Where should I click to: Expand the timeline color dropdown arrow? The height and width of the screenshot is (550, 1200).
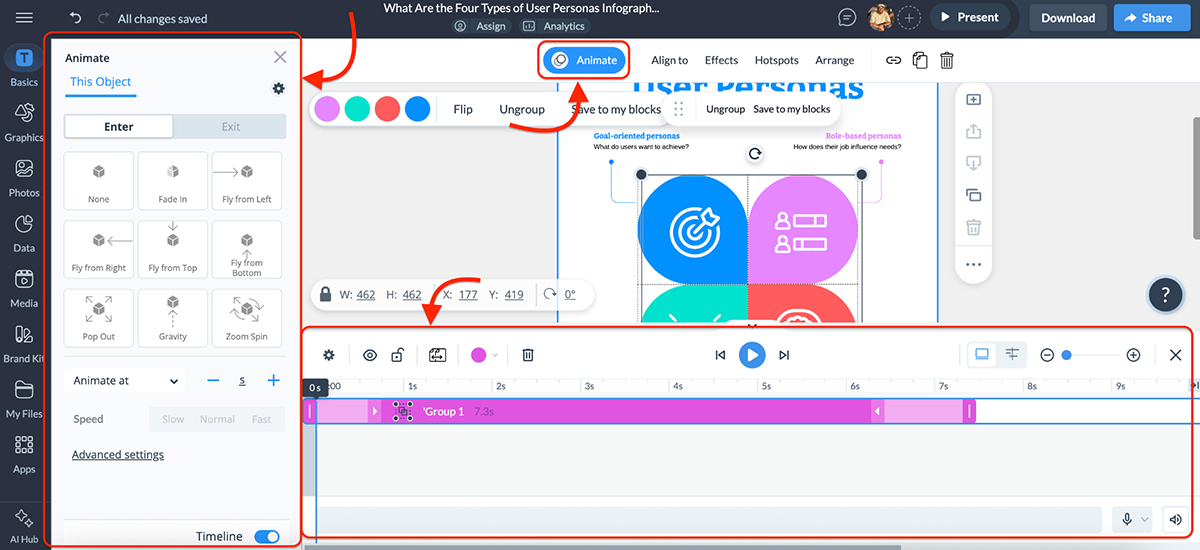tap(495, 354)
